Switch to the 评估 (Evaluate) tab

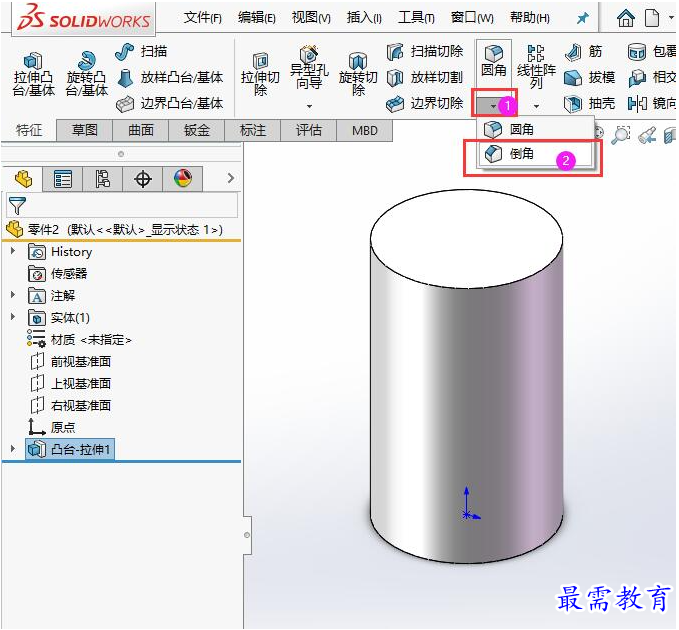(x=309, y=130)
